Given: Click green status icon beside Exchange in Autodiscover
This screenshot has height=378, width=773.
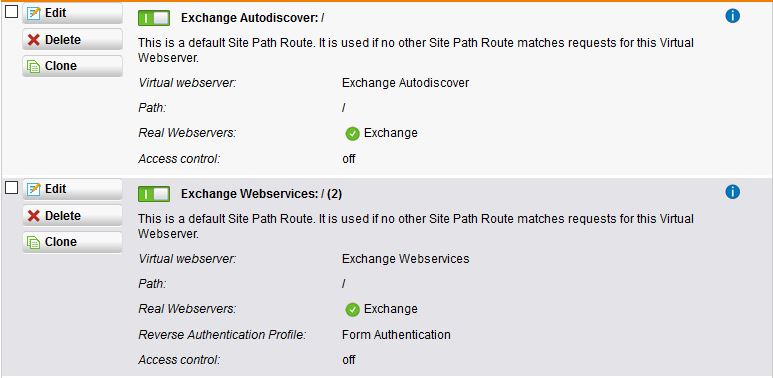Looking at the screenshot, I should (352, 134).
